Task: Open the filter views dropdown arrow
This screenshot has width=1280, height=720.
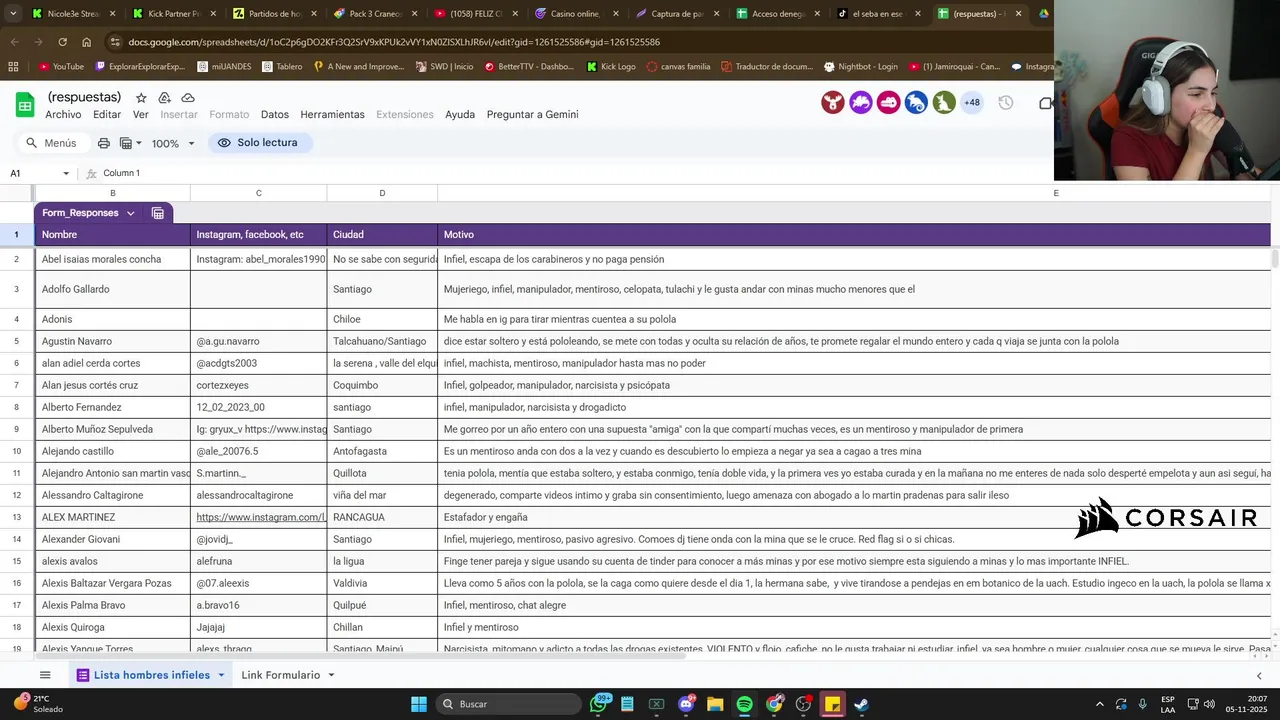Action: coord(139,143)
